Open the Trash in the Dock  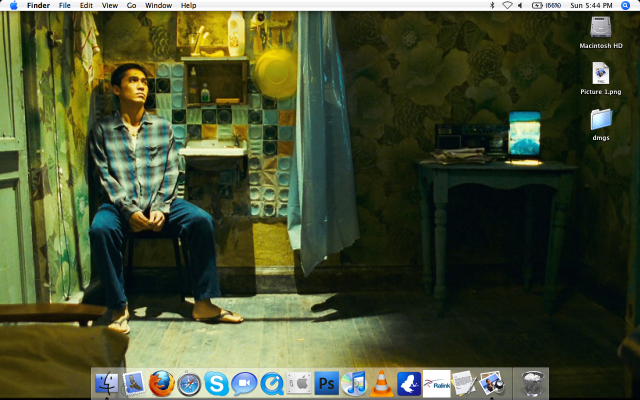(x=533, y=383)
